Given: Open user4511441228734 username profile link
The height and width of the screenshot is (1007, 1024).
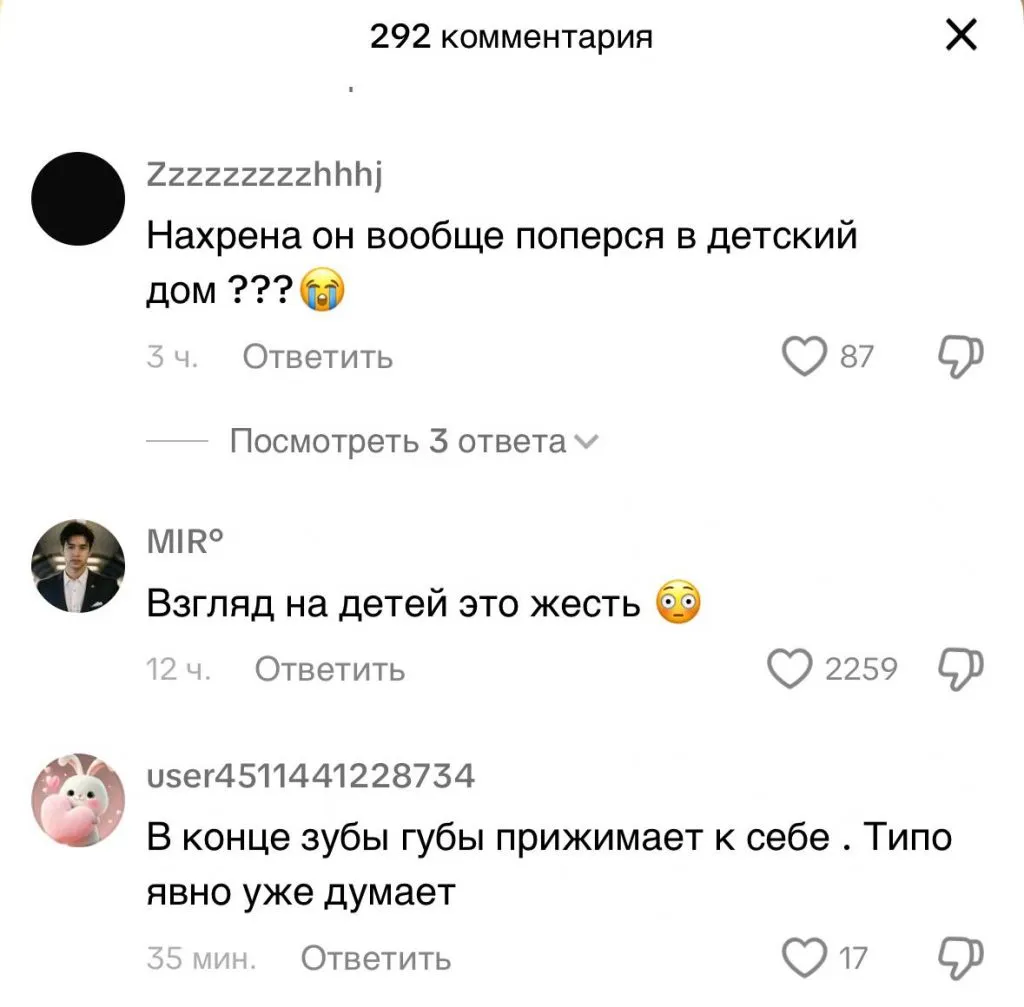Looking at the screenshot, I should (311, 776).
